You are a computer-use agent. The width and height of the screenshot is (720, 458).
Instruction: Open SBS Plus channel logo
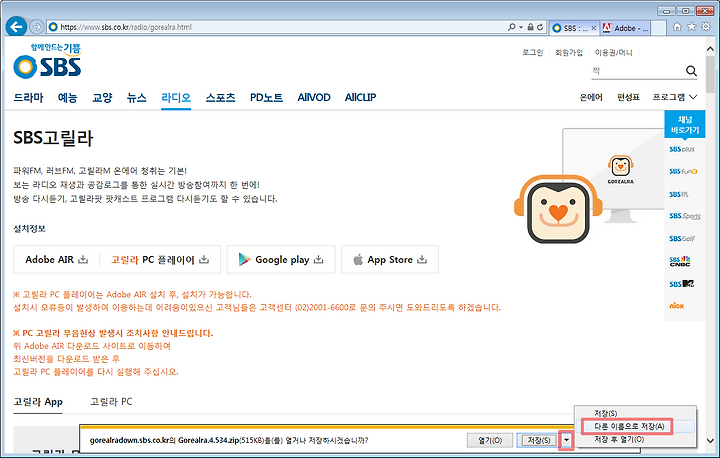[x=682, y=149]
